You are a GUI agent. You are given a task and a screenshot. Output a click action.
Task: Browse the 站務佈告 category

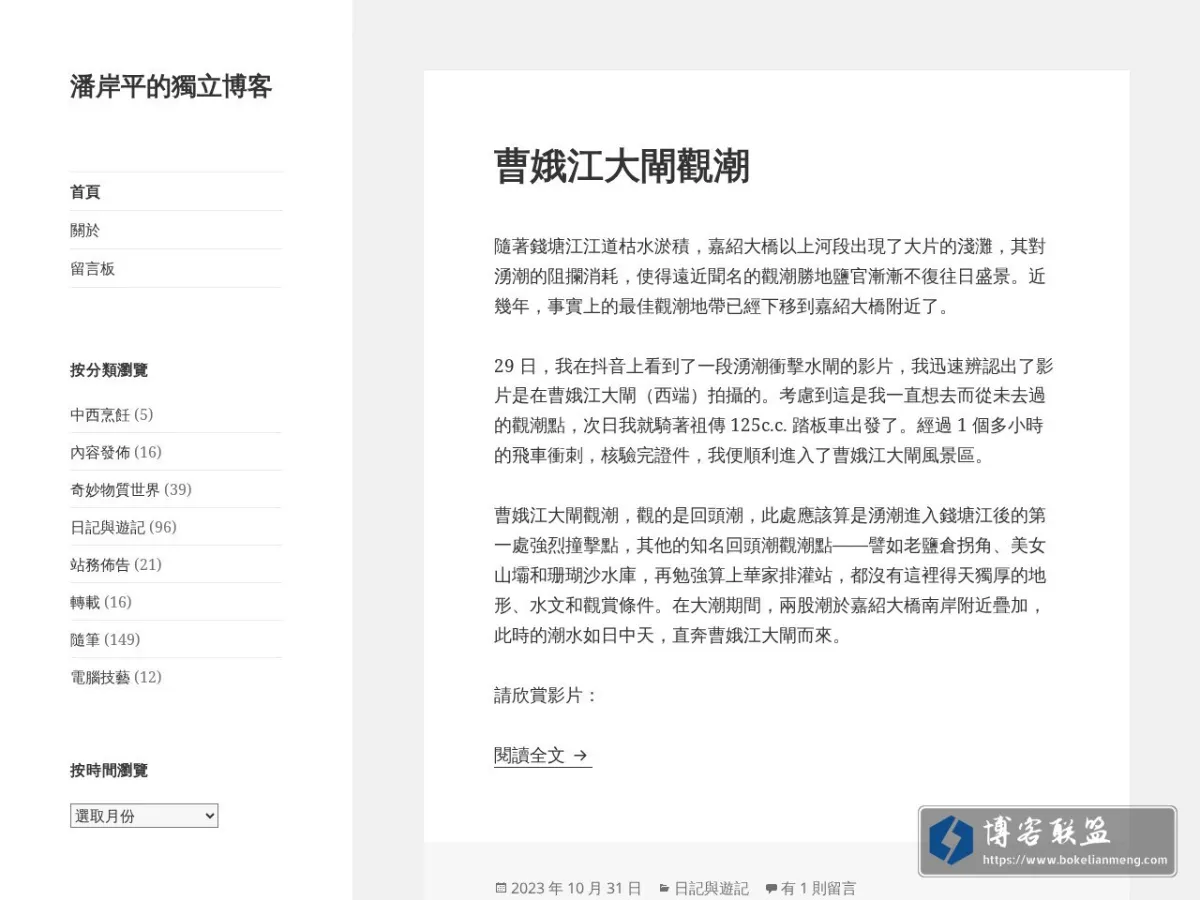click(x=100, y=564)
